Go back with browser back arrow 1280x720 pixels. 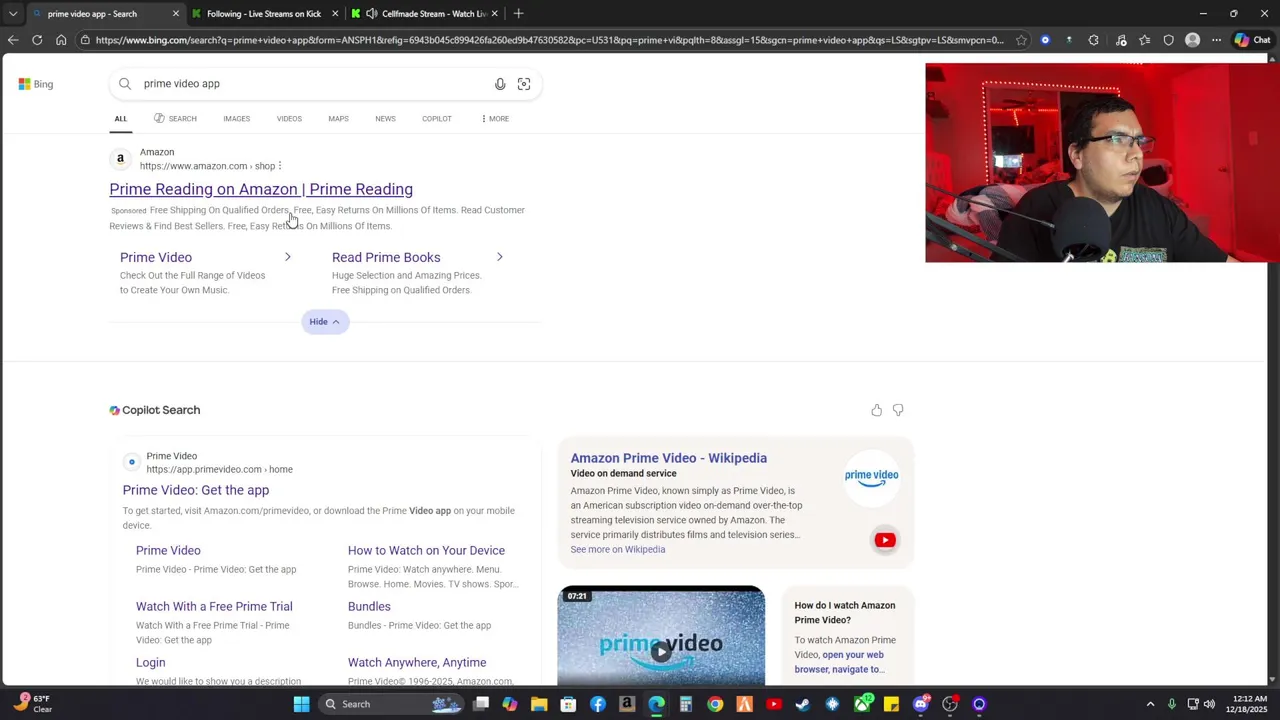click(x=12, y=40)
